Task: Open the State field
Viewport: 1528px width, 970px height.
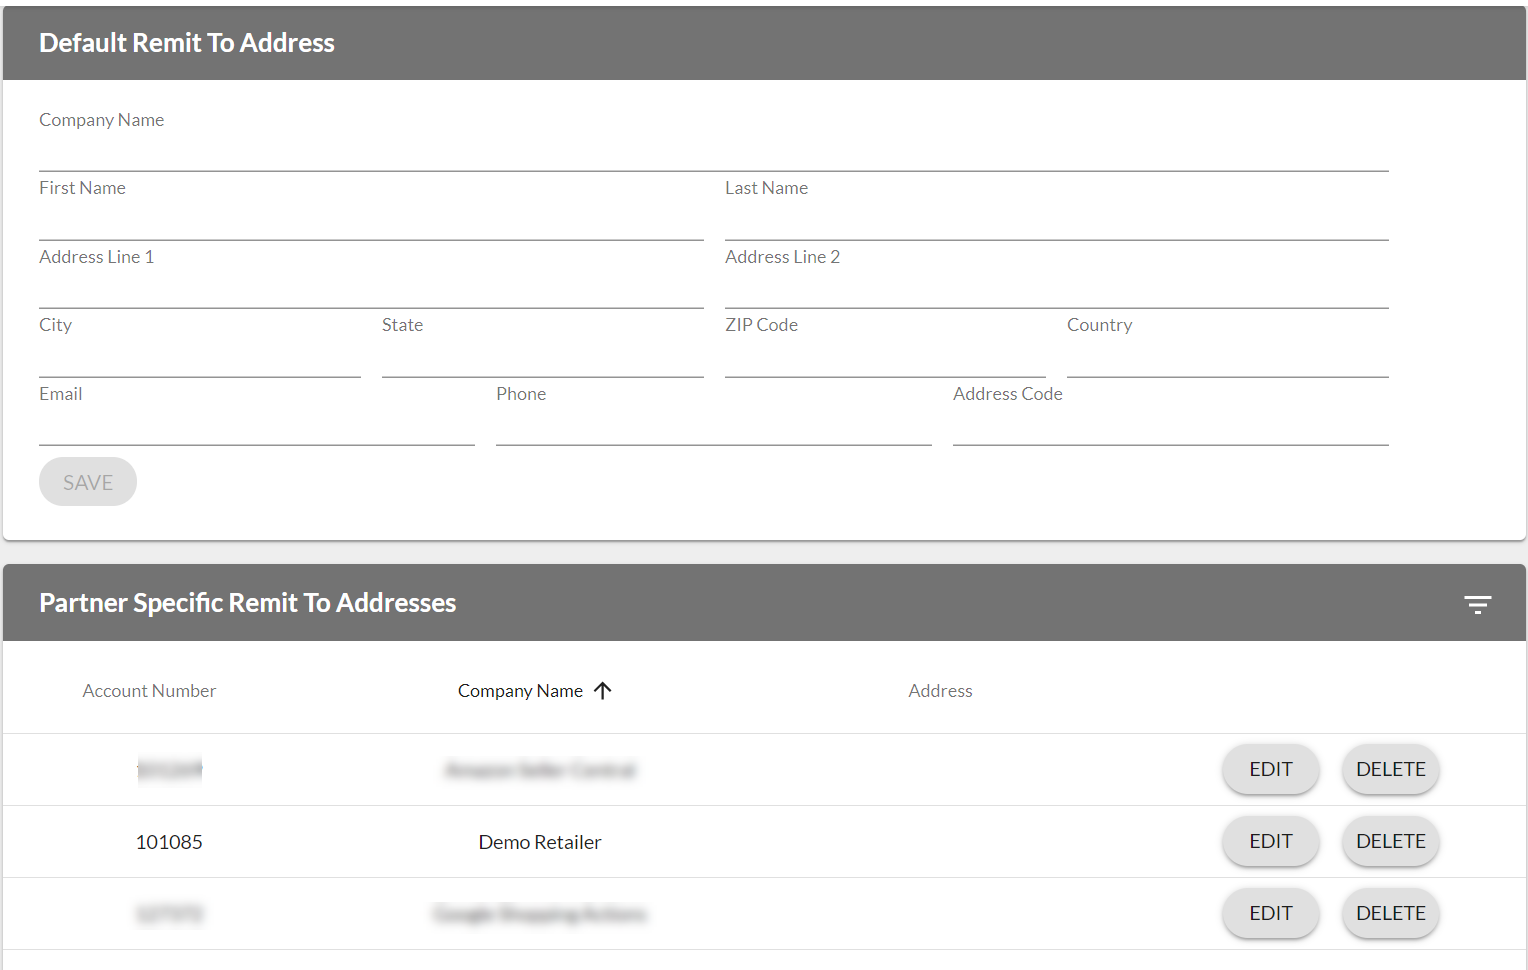Action: (542, 358)
